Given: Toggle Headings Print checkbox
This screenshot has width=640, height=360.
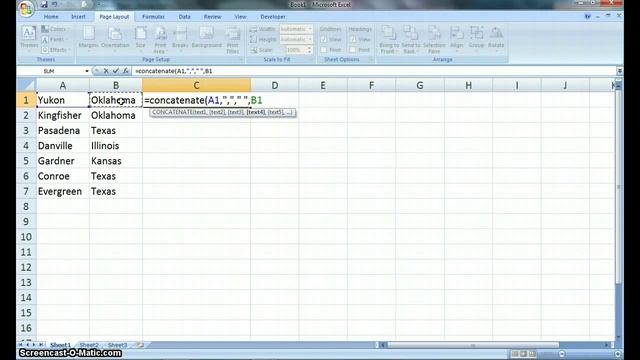Looking at the screenshot, I should tap(353, 50).
